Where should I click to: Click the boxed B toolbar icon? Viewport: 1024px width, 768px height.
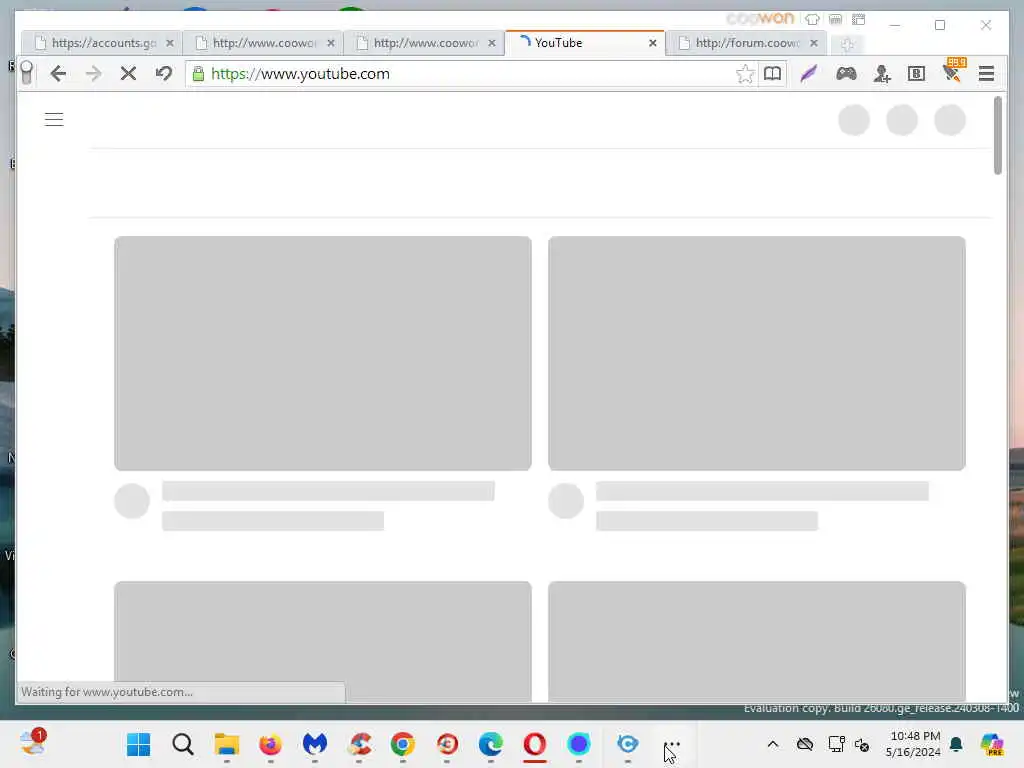pyautogui.click(x=916, y=74)
